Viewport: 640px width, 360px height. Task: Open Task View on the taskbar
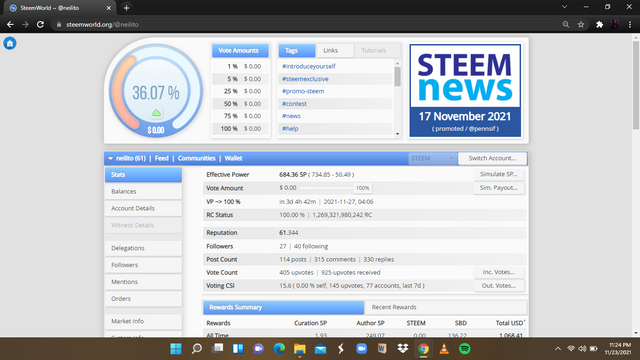click(218, 349)
